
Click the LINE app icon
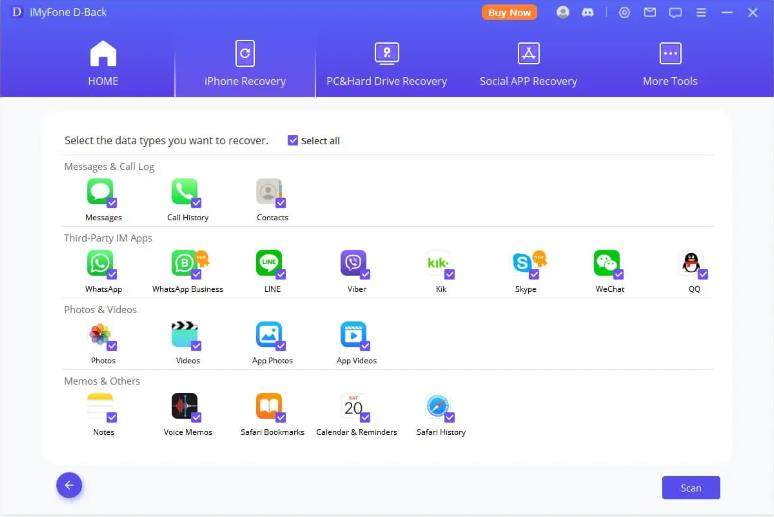click(x=269, y=263)
